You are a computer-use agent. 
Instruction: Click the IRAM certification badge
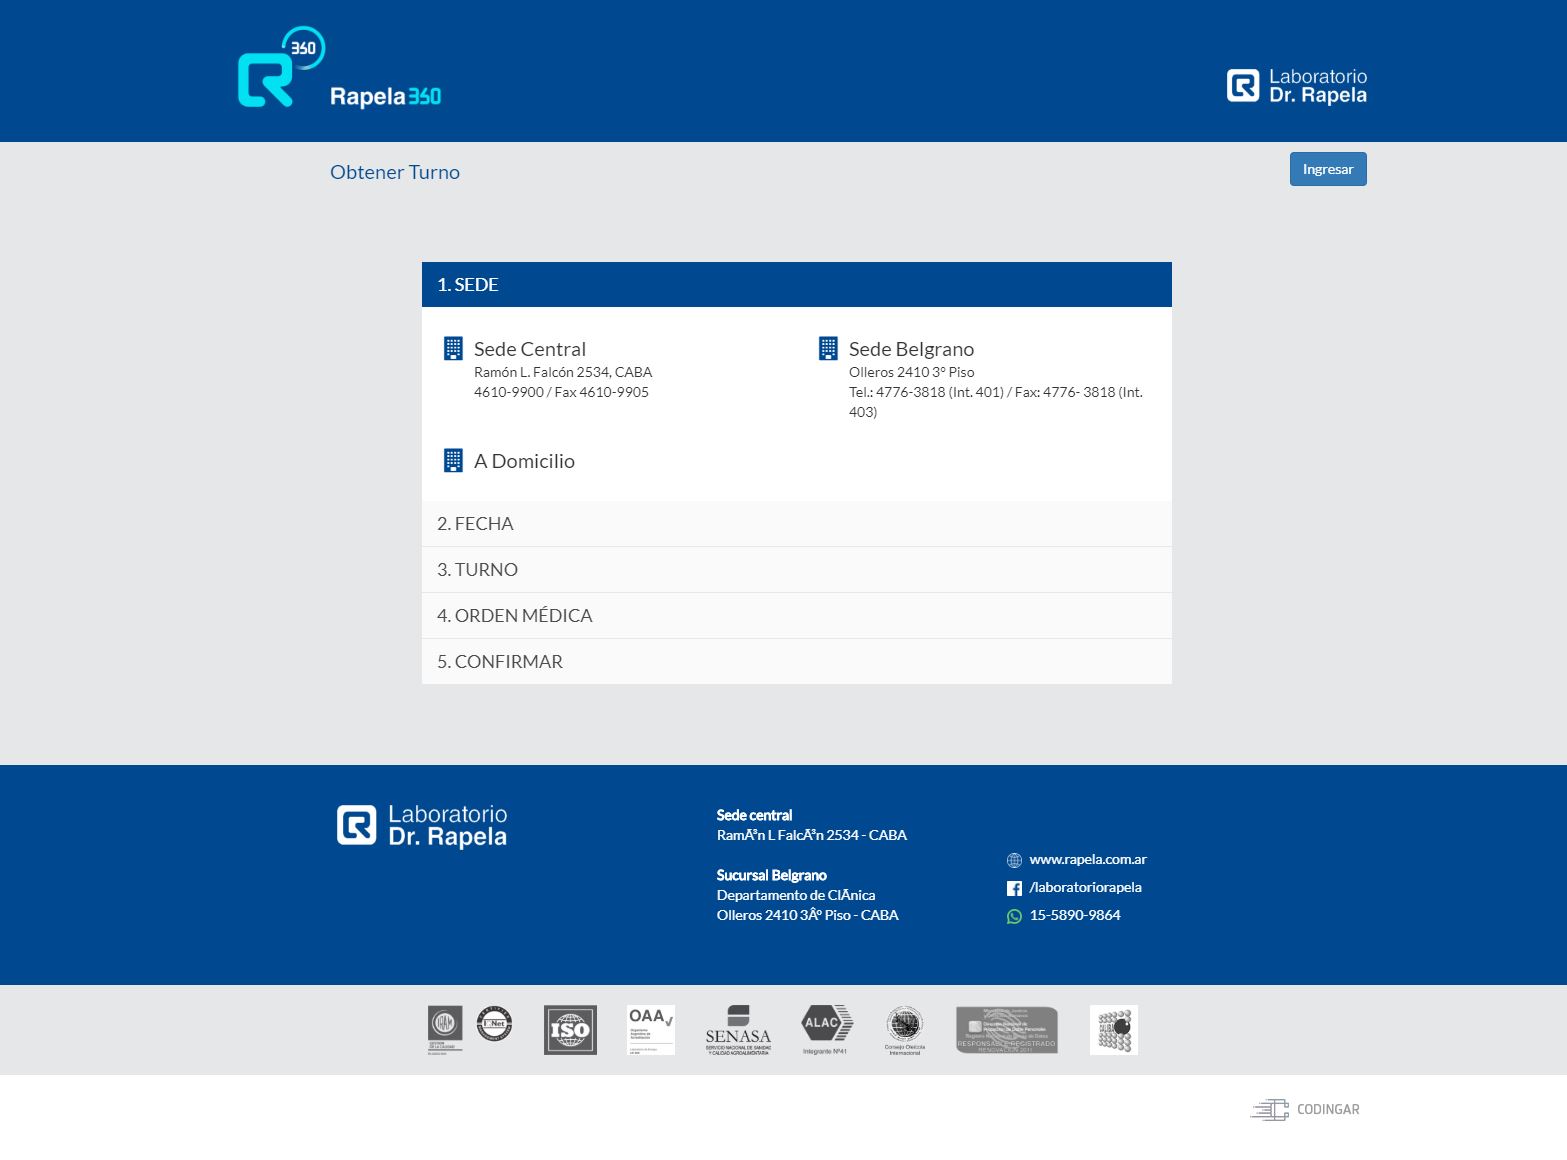pyautogui.click(x=445, y=1030)
